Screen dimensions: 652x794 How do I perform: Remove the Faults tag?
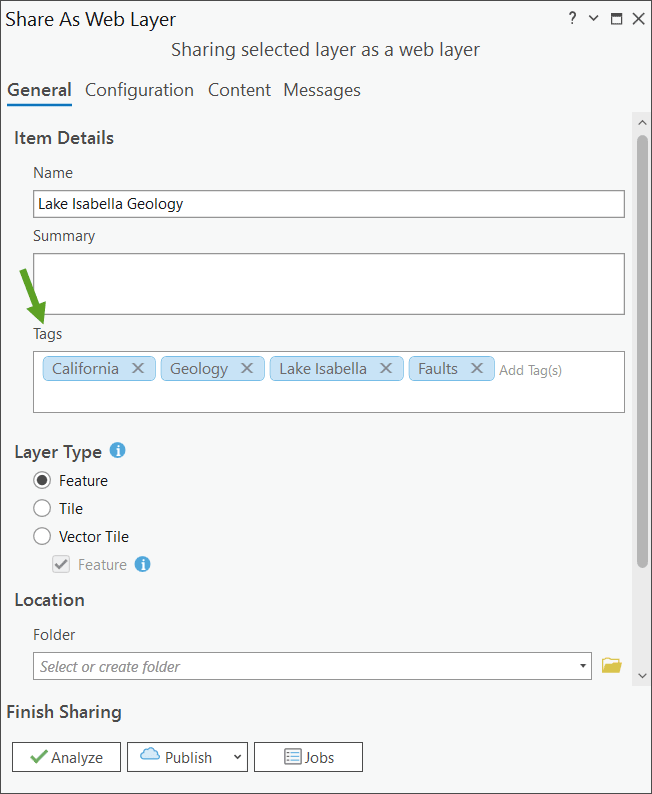[476, 368]
